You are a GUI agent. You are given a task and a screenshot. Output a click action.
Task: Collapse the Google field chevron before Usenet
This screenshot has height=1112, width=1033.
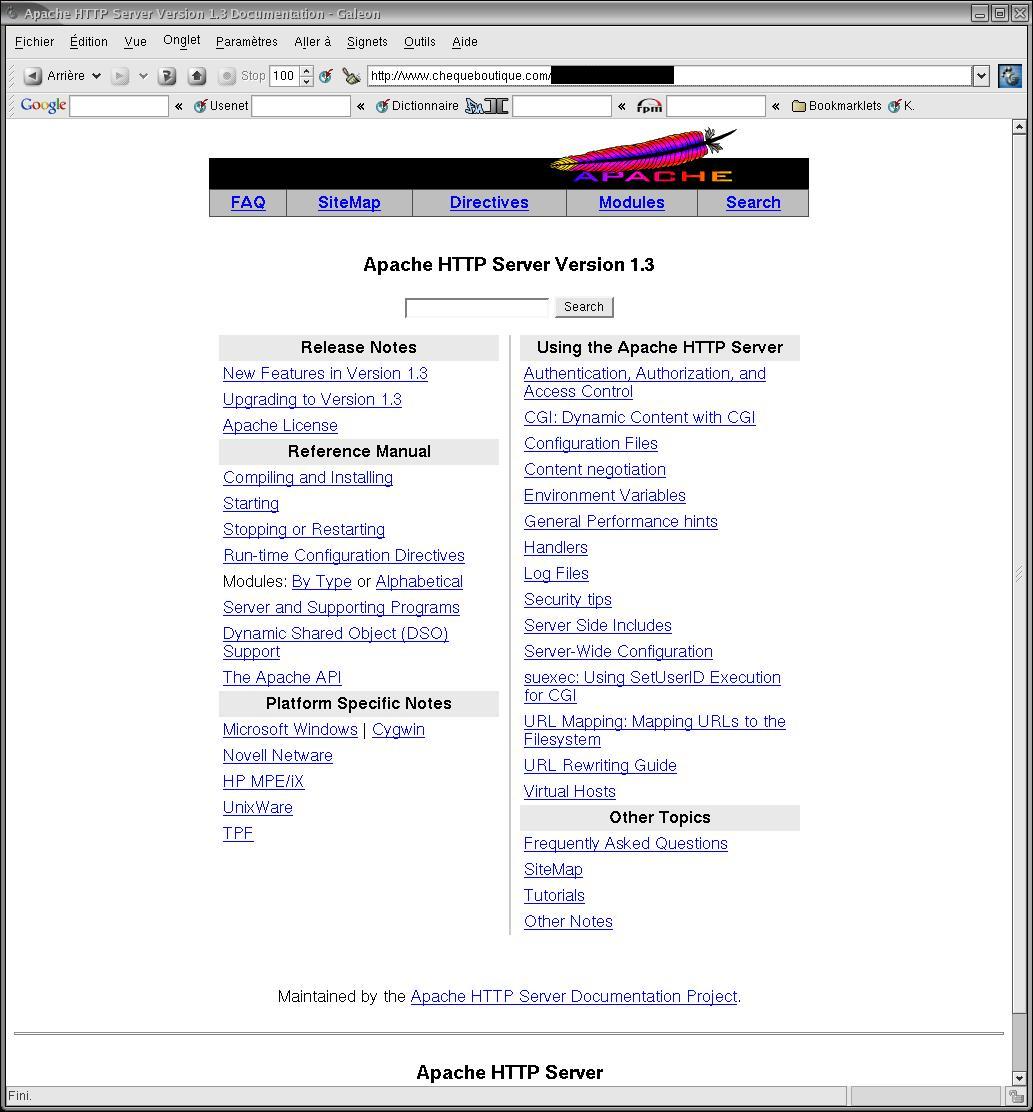tap(179, 106)
